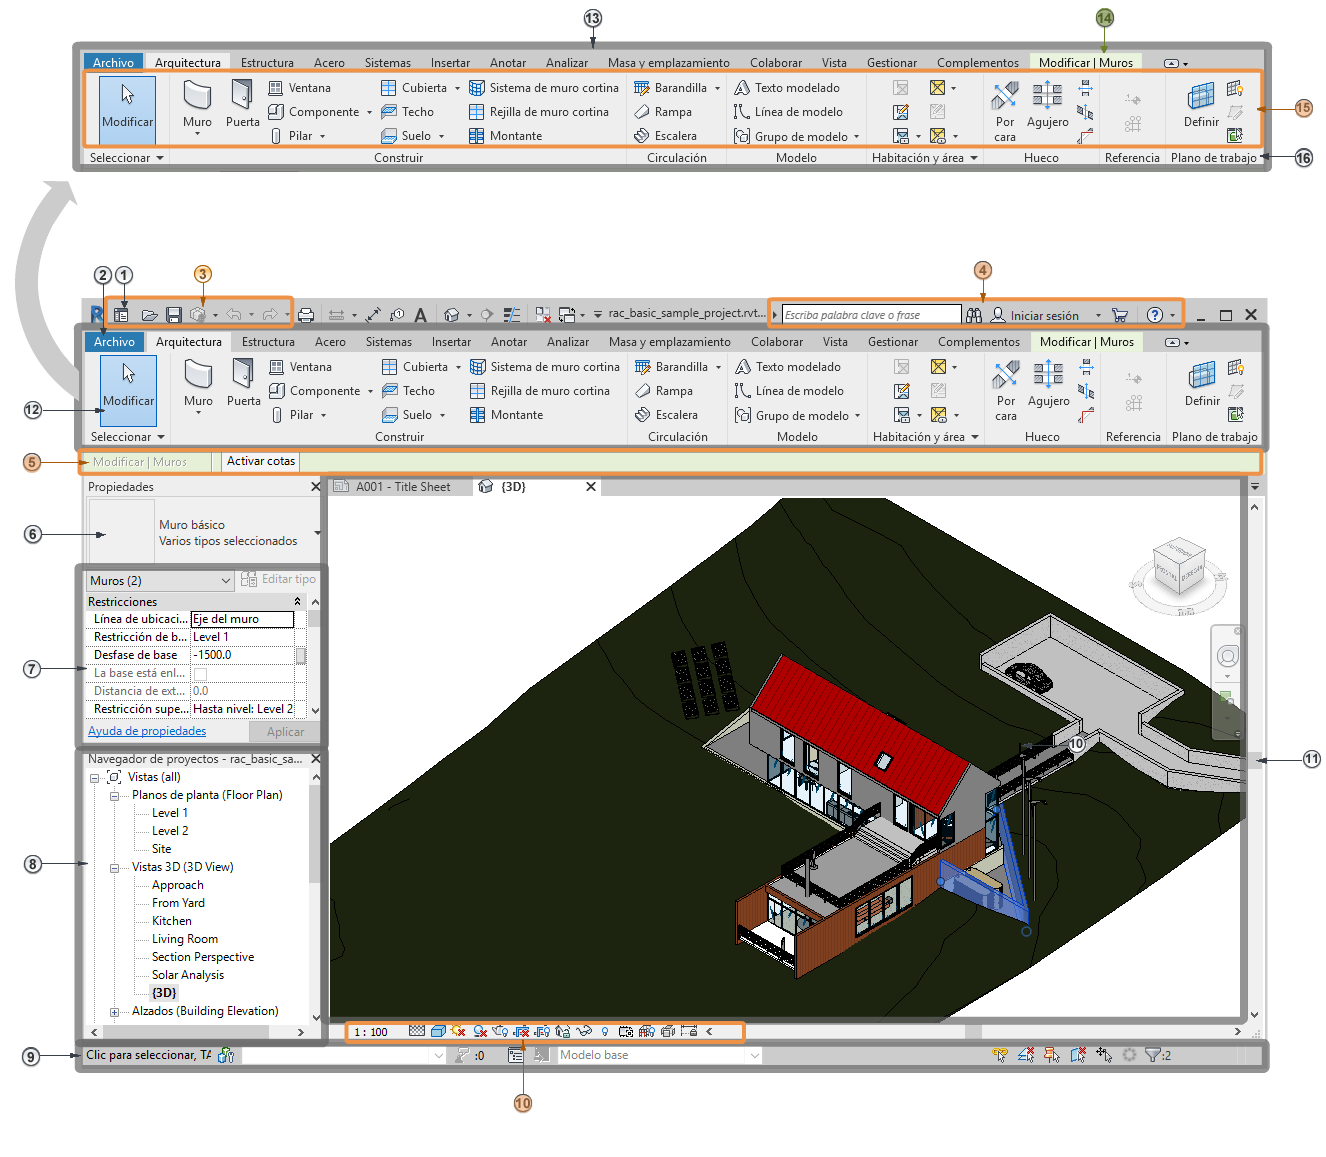
Task: Toggle Select Pinned Elements in status bar
Action: point(1052,1055)
